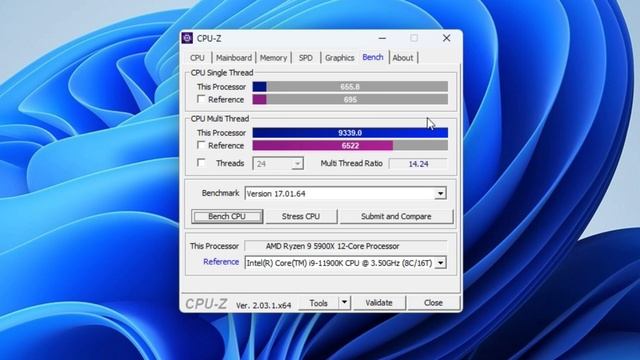Click the Ver. 2.03.1.x64 version text
Viewport: 640px width, 360px height.
pyautogui.click(x=264, y=305)
